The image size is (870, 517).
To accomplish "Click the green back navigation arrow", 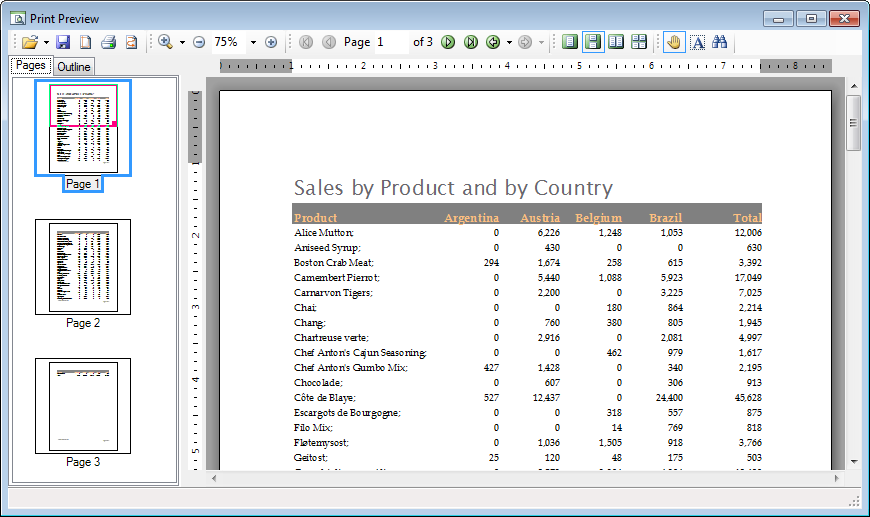I will coord(493,42).
